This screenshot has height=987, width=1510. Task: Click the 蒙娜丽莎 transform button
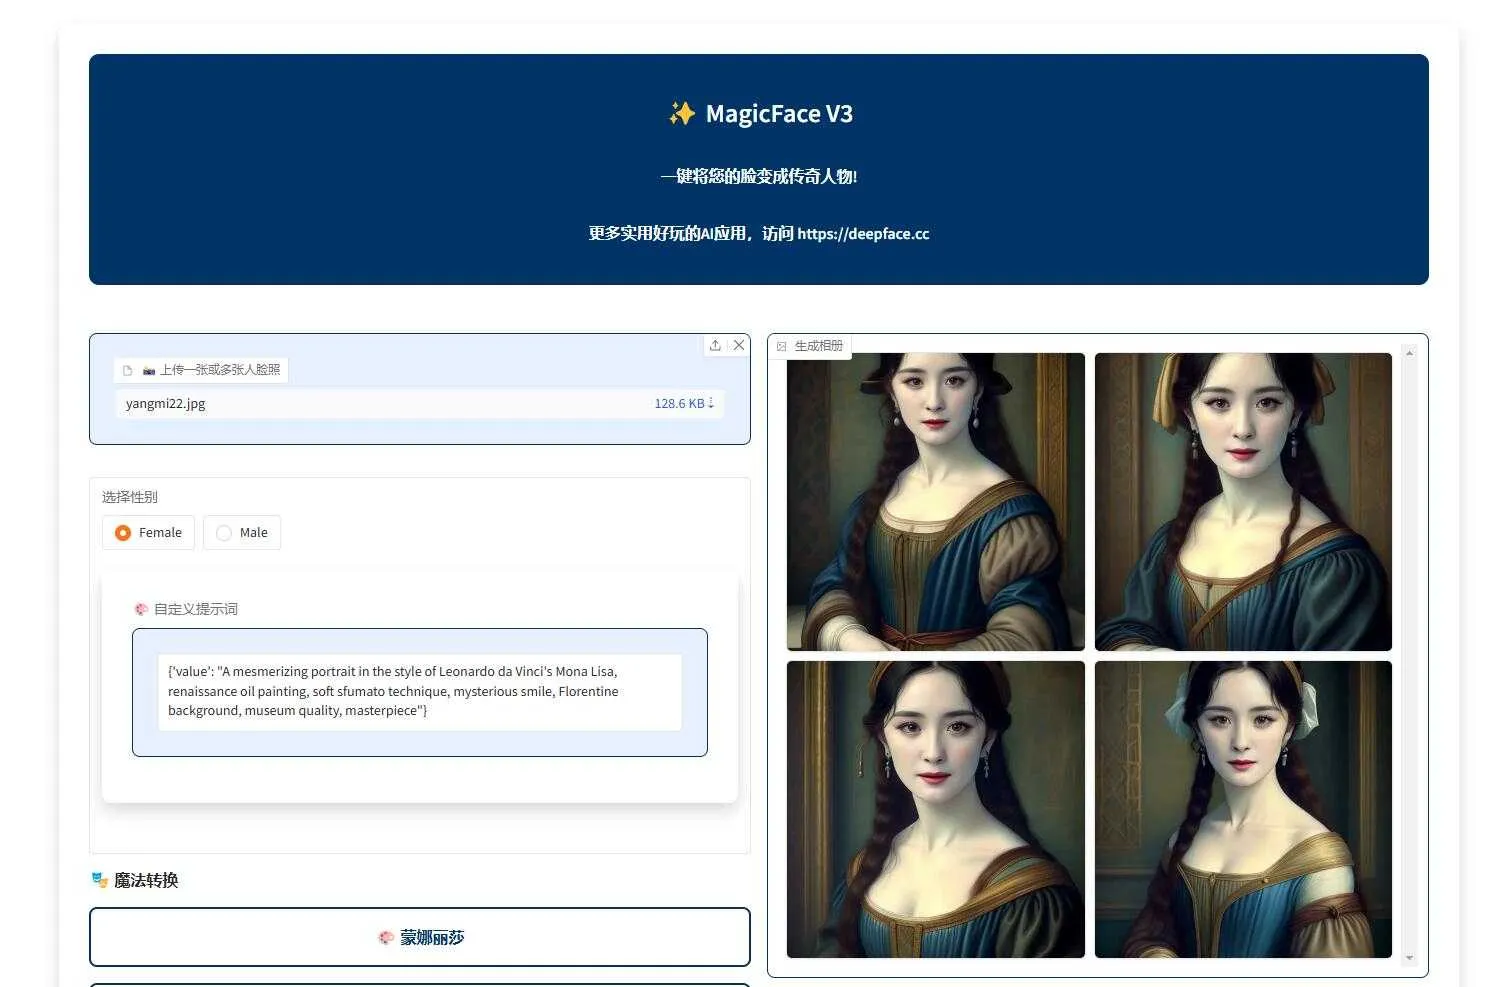(x=420, y=937)
